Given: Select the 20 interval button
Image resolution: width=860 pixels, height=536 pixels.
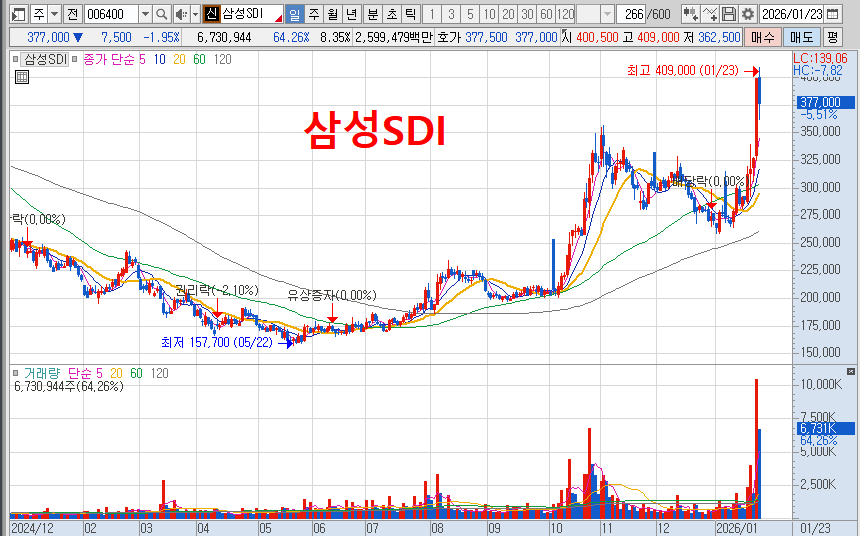Looking at the screenshot, I should click(x=508, y=14).
